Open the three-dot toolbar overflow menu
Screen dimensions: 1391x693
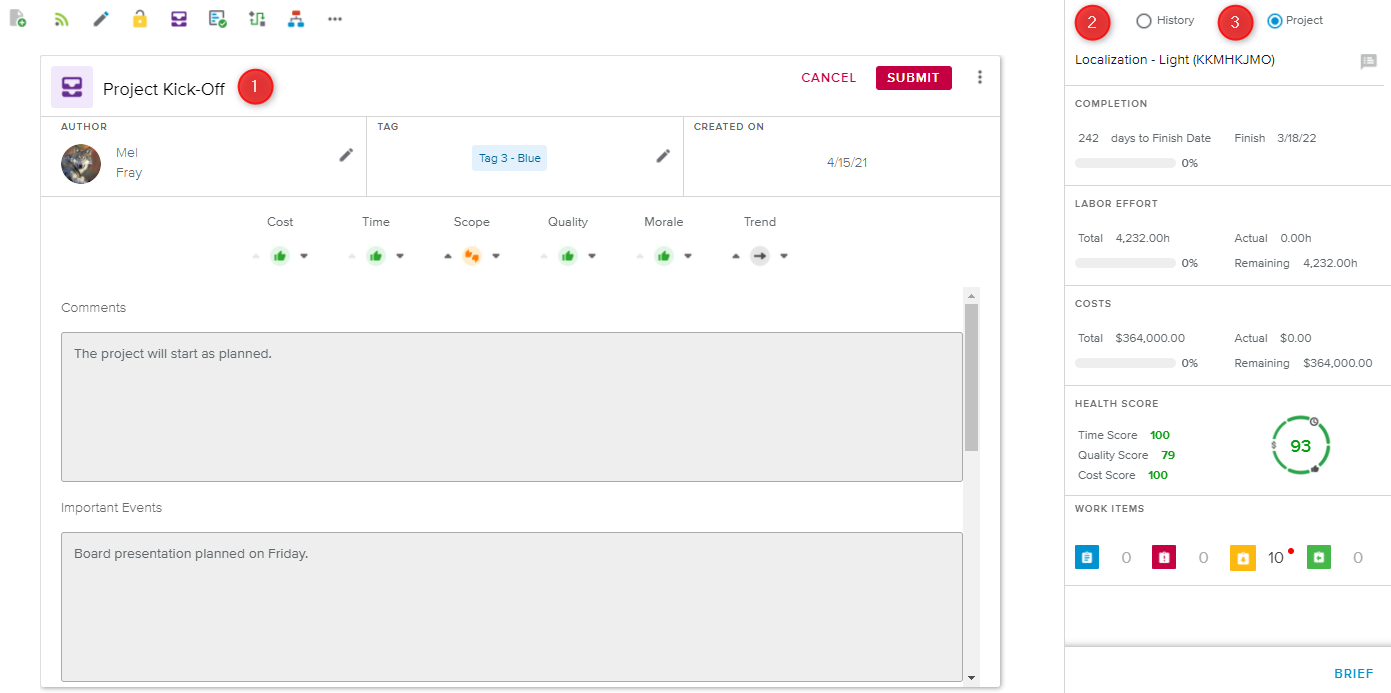pos(335,19)
